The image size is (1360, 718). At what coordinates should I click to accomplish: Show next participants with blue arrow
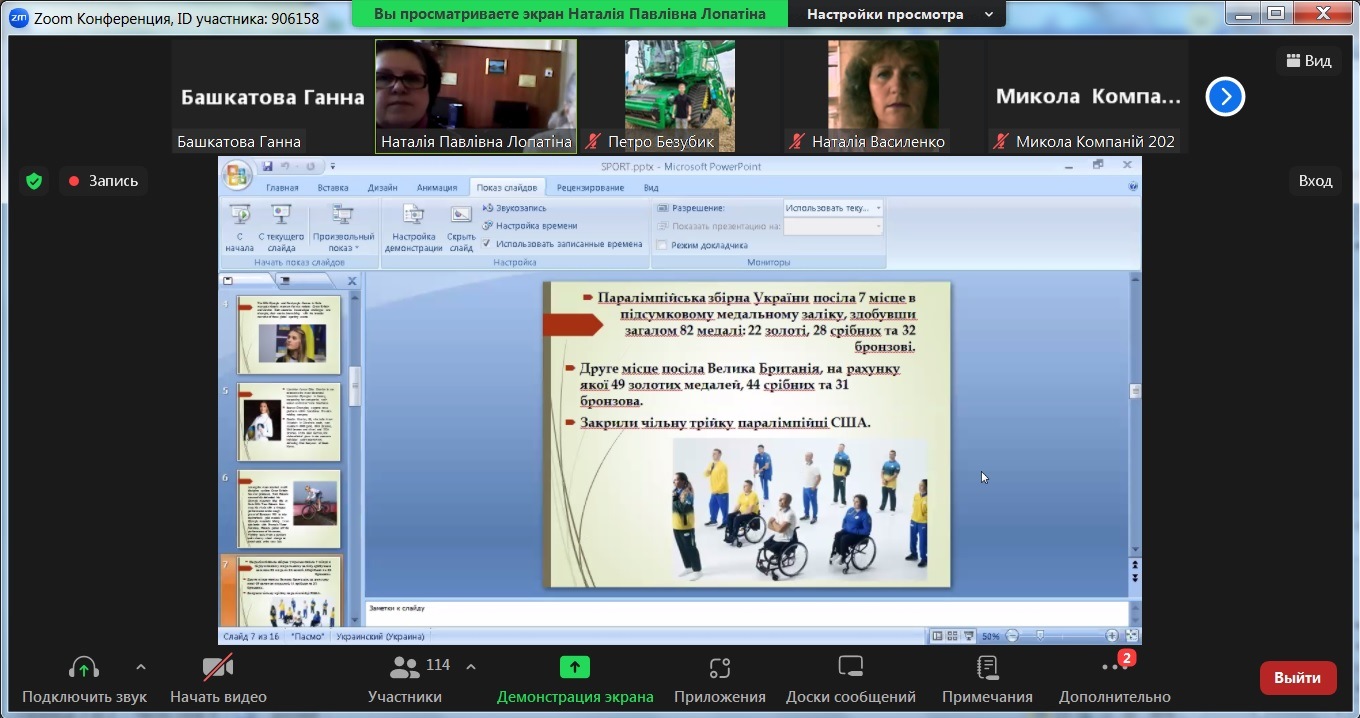point(1225,97)
